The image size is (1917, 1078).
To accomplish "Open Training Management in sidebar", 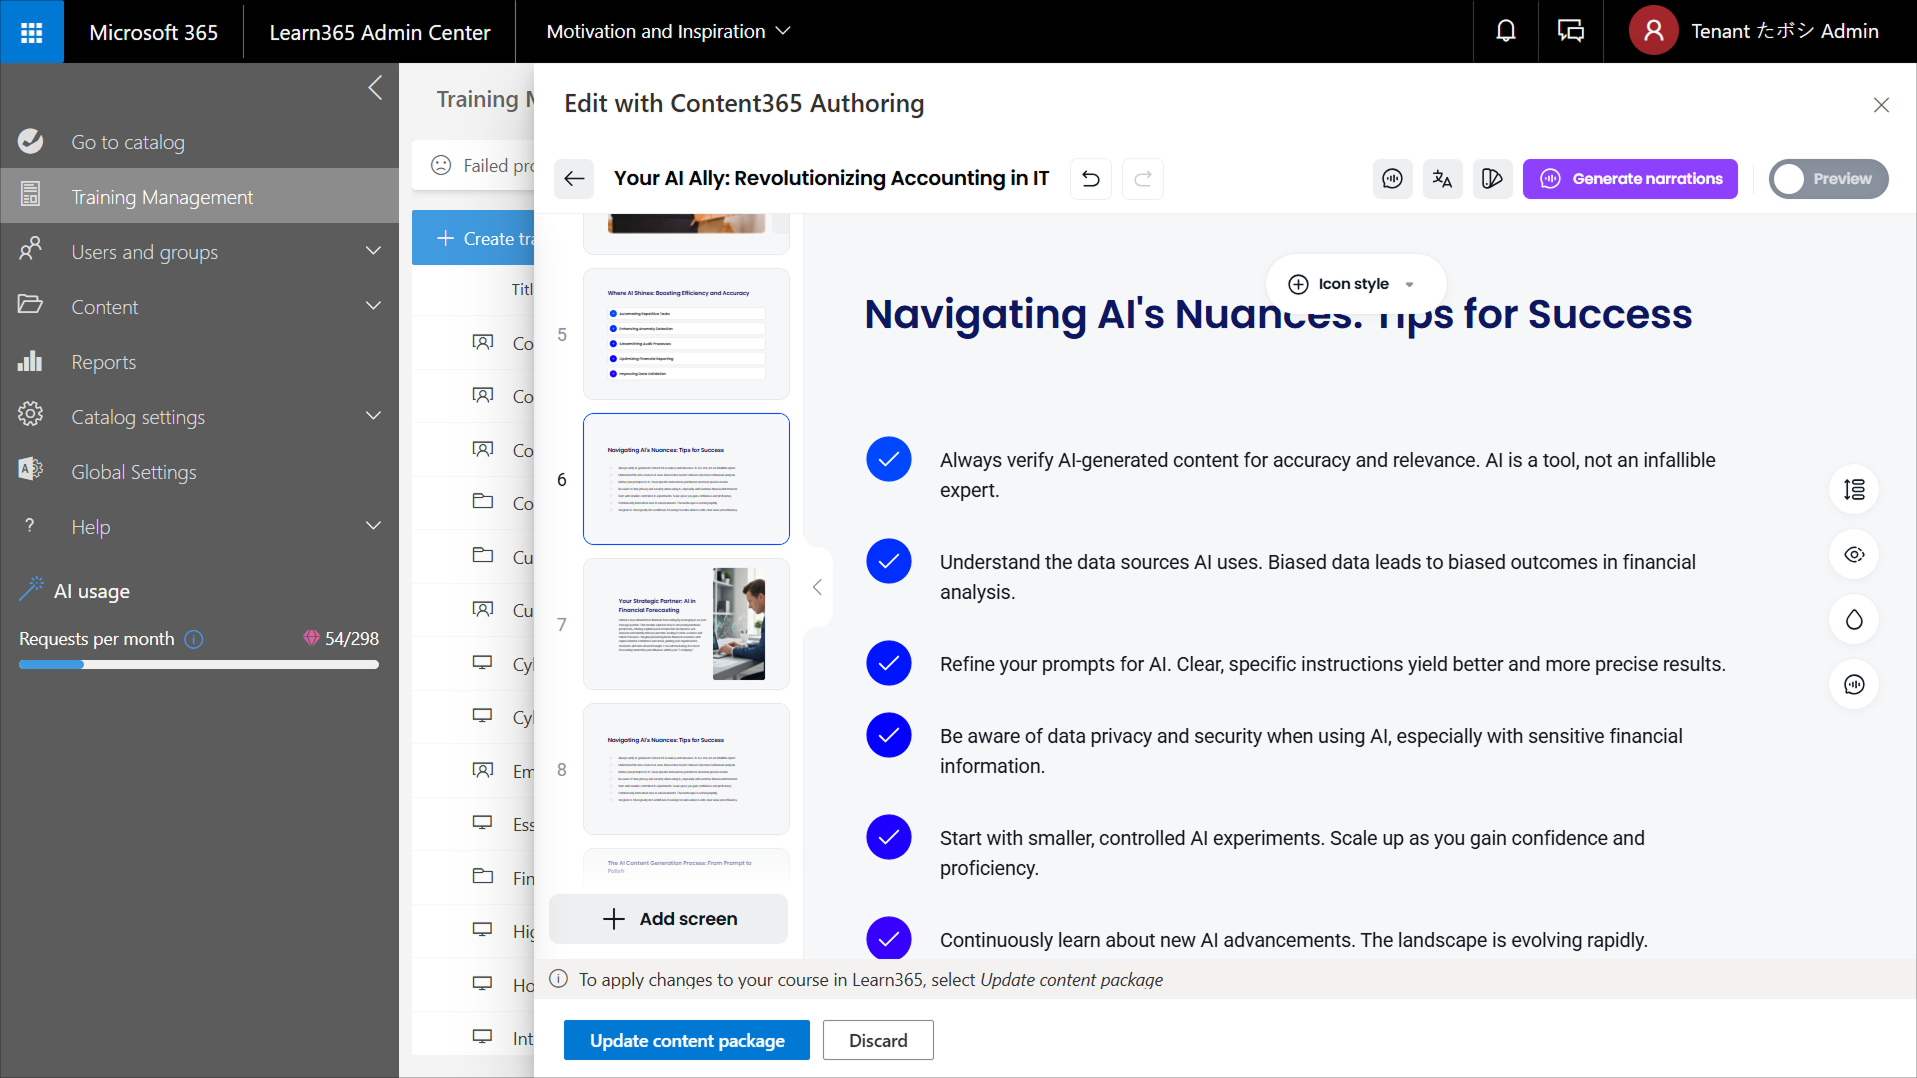I will point(162,197).
